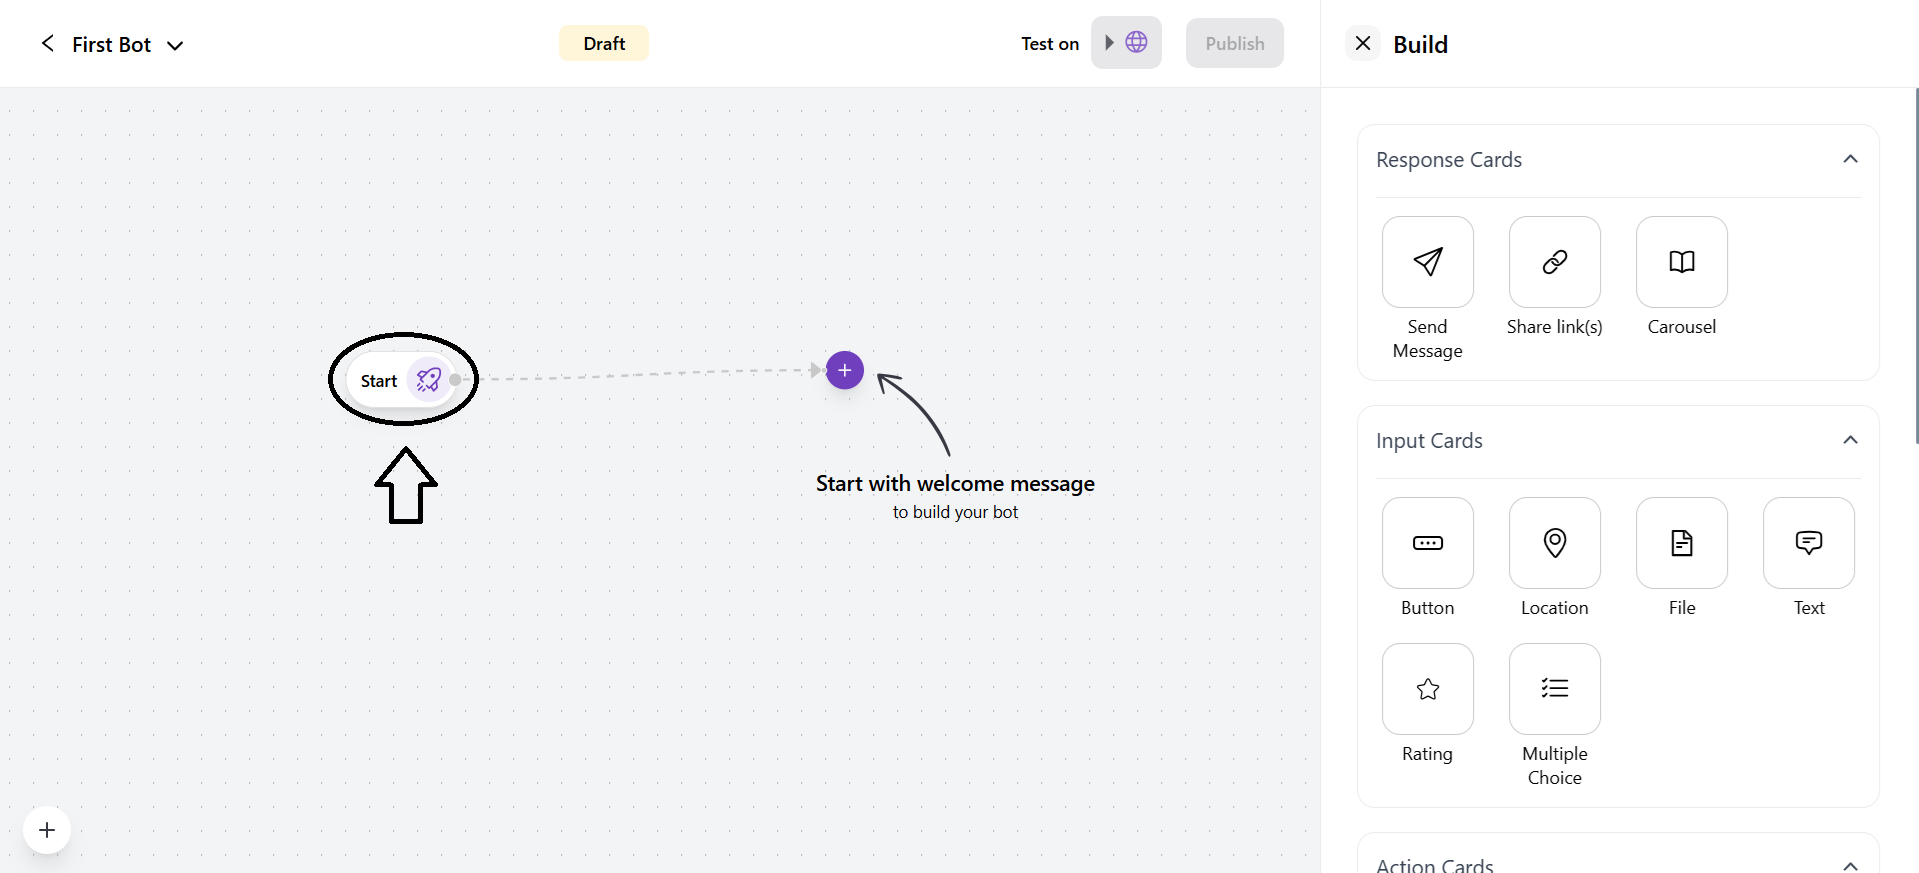This screenshot has width=1919, height=873.
Task: Add a Share link(s) card
Action: (1553, 262)
